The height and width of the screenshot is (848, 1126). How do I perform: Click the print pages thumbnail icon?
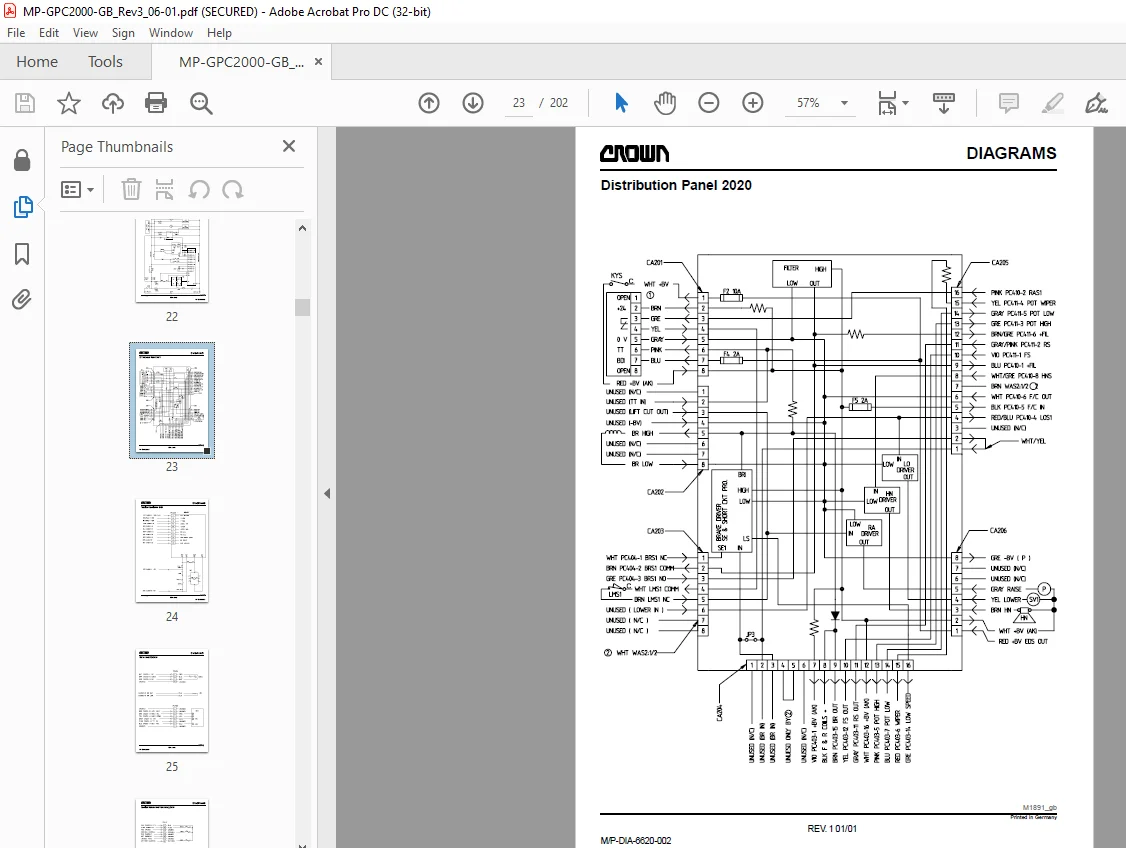164,190
